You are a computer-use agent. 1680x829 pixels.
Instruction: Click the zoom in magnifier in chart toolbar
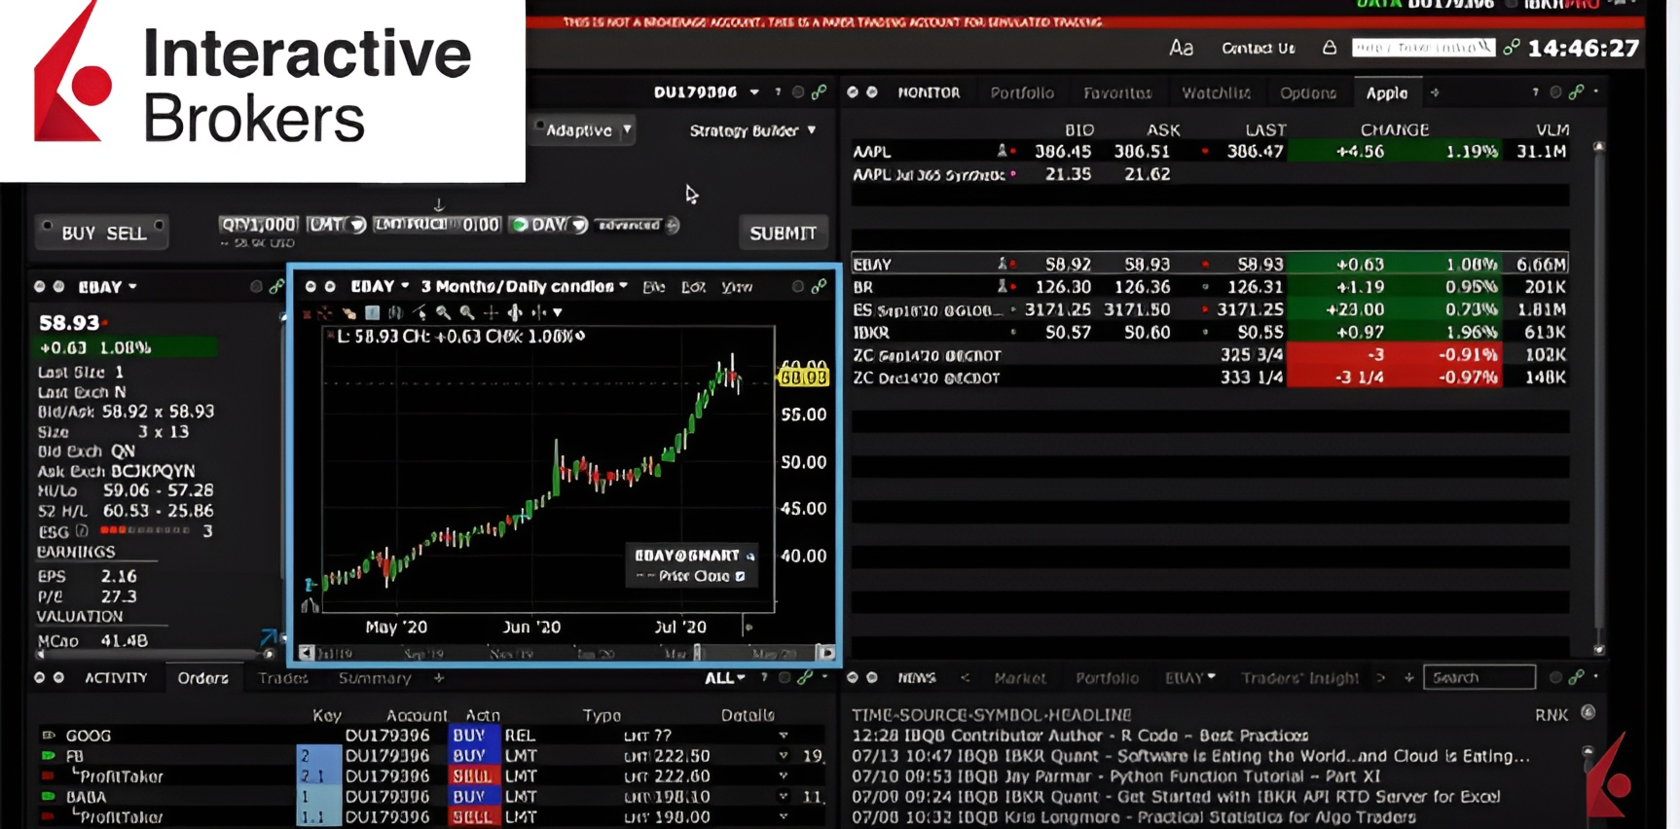[x=443, y=313]
